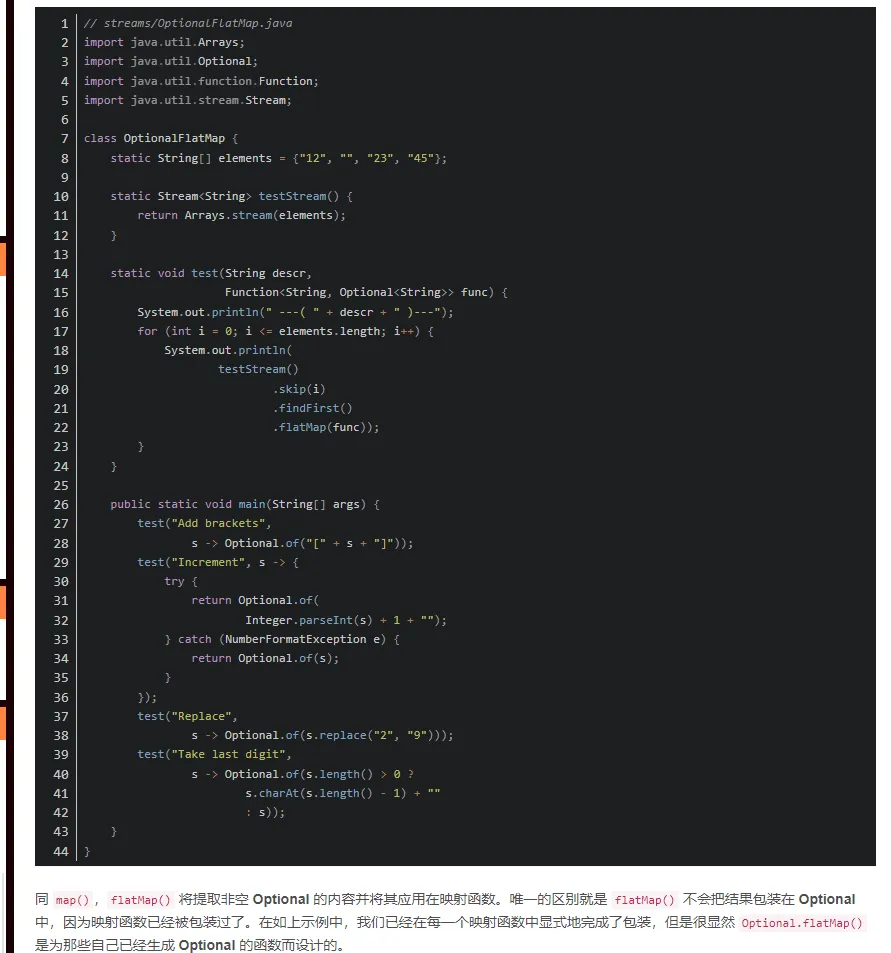Click 'class OptionalFlatMap {' declaration
891x953 pixels.
[161, 138]
